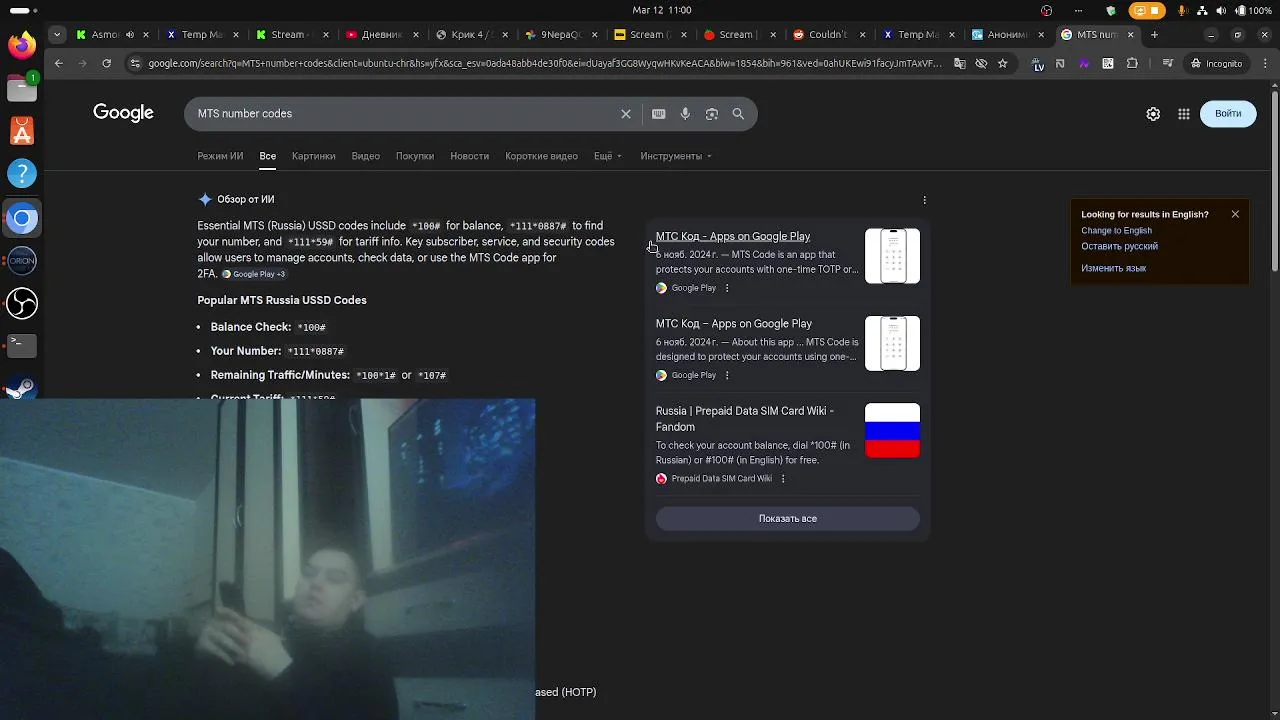Bookmark this page with the star
This screenshot has width=1280, height=720.
(x=1002, y=63)
